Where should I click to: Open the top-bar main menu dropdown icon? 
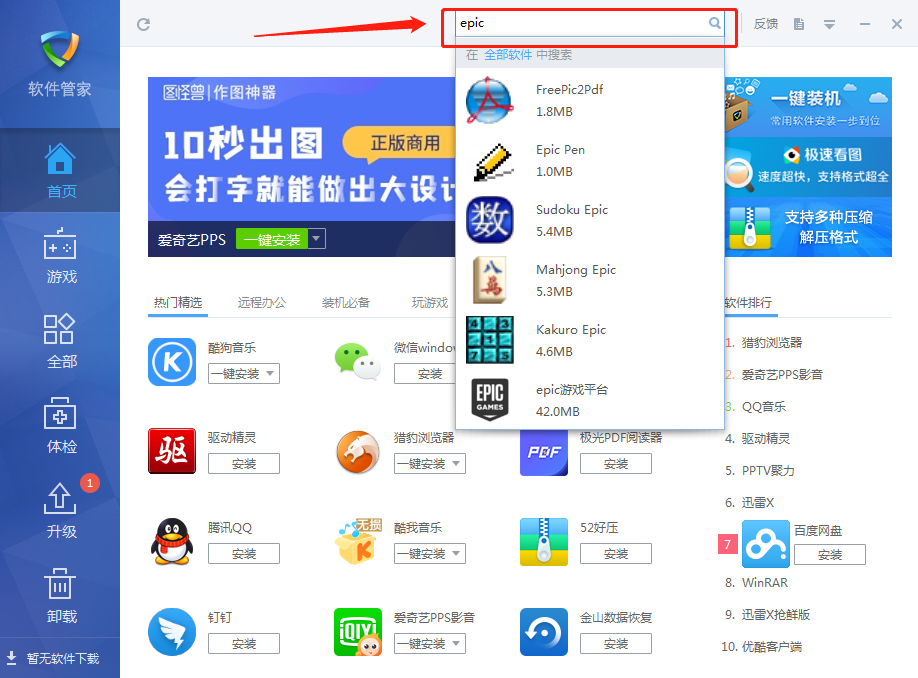point(829,24)
